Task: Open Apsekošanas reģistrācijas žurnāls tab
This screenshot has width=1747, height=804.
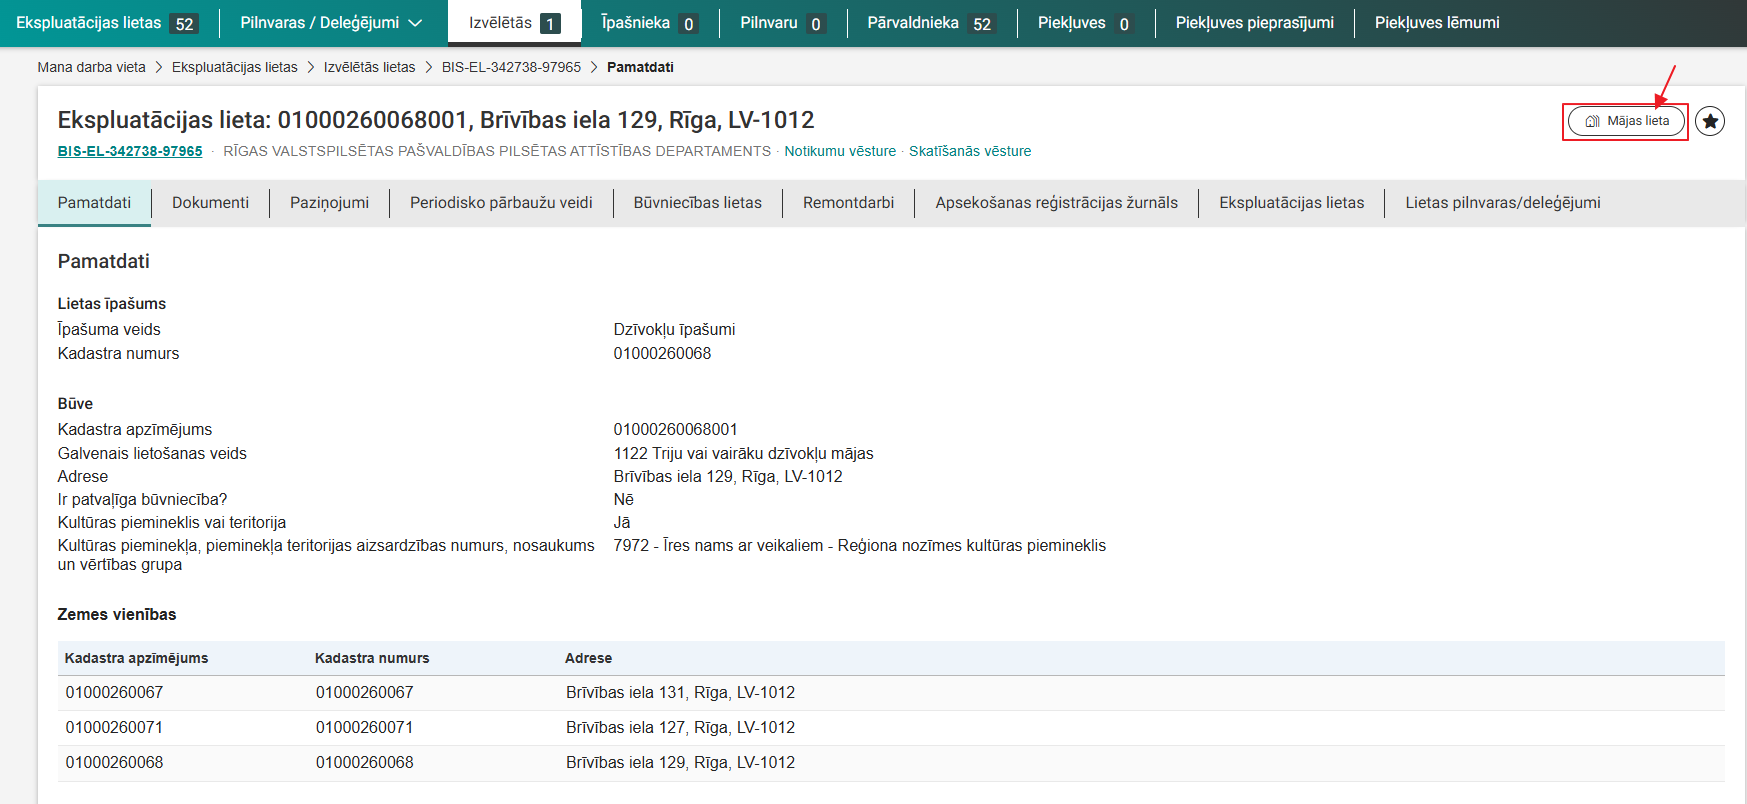Action: (x=1056, y=203)
